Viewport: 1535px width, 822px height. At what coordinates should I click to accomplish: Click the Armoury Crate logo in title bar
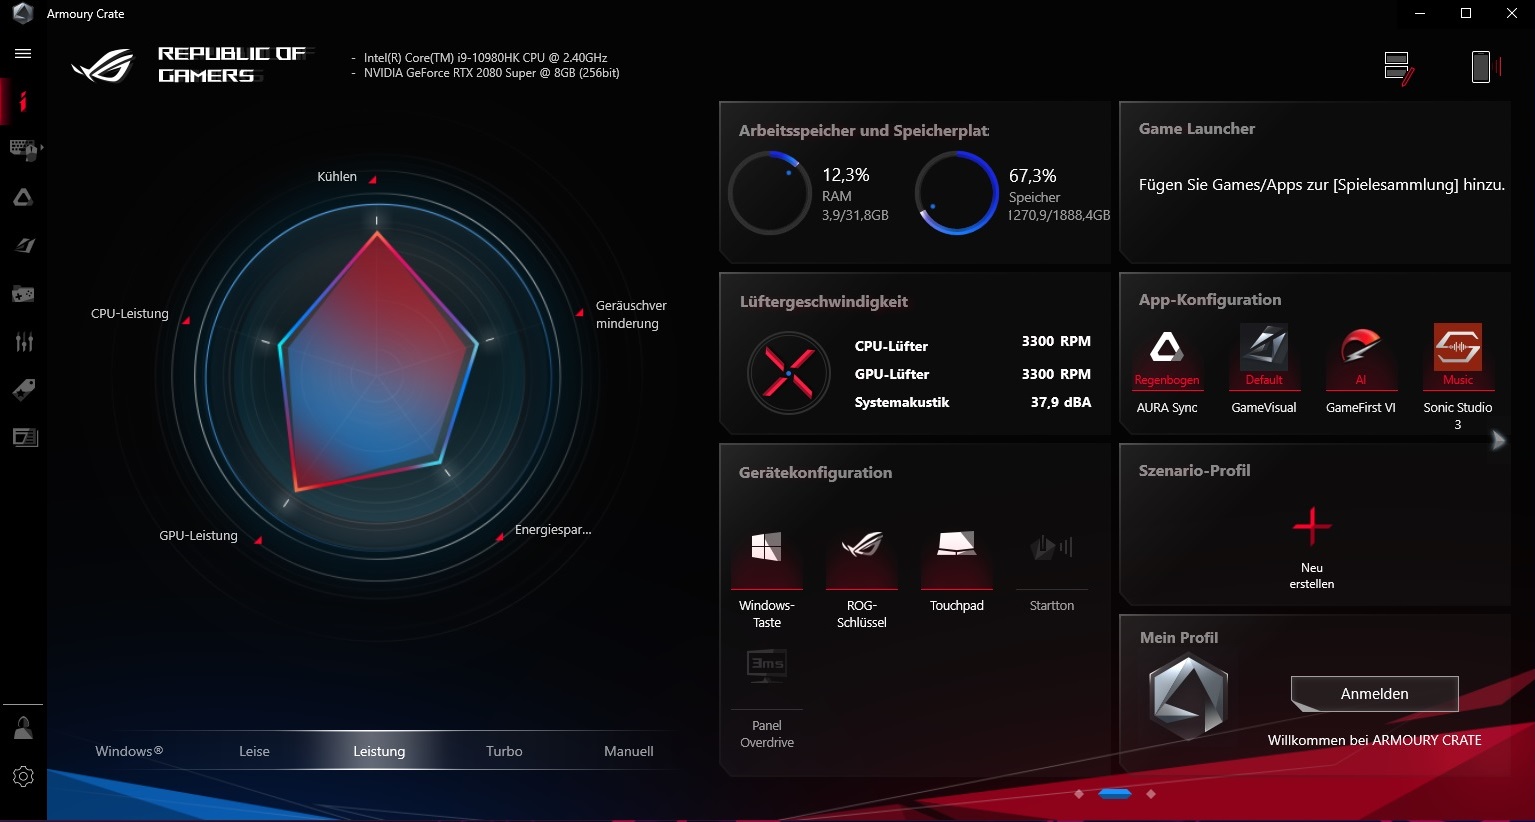point(22,13)
